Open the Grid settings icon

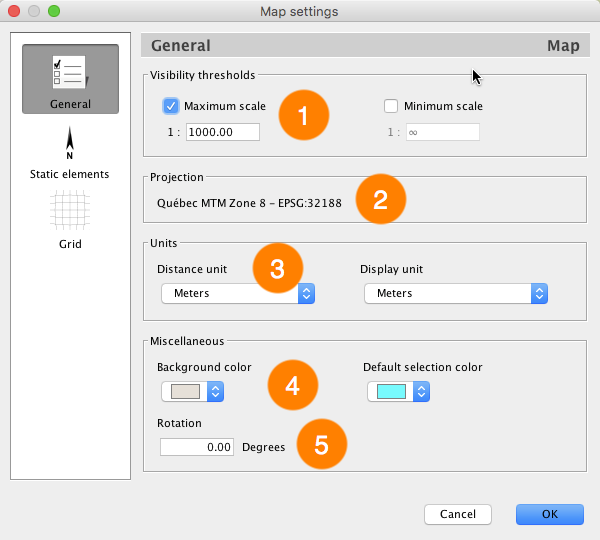70,210
